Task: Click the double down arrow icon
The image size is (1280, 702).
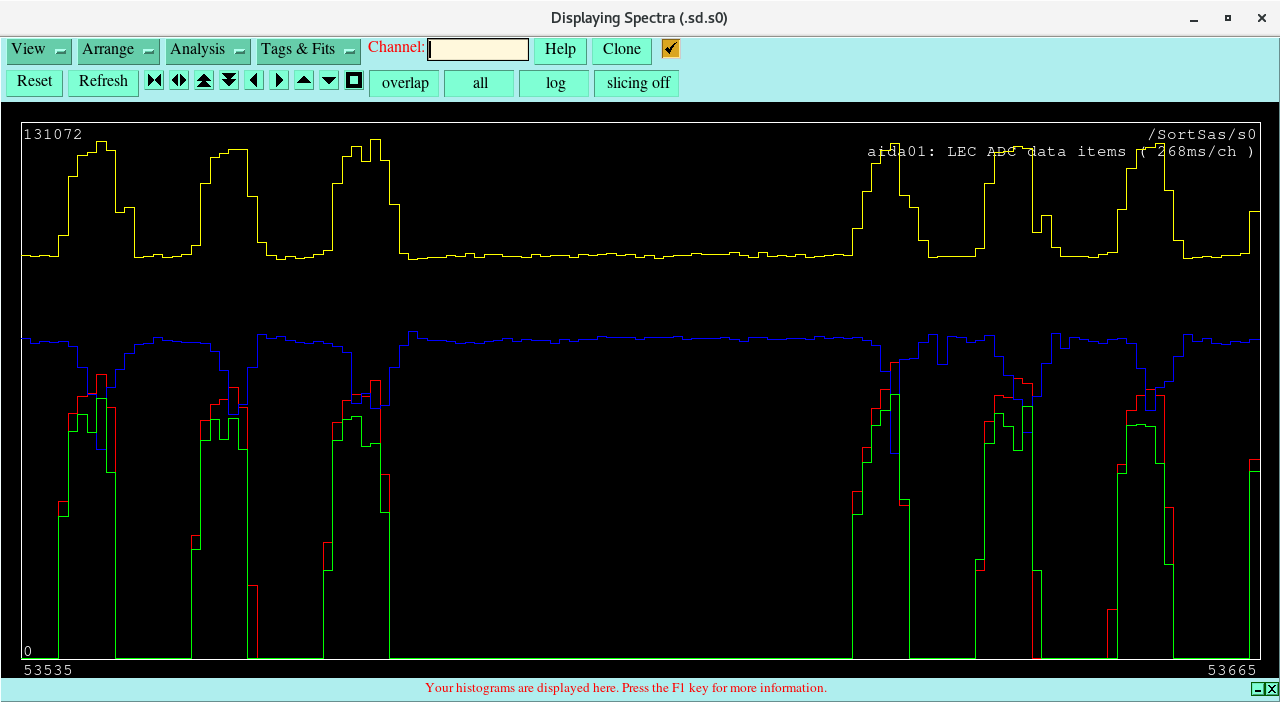Action: coord(229,81)
